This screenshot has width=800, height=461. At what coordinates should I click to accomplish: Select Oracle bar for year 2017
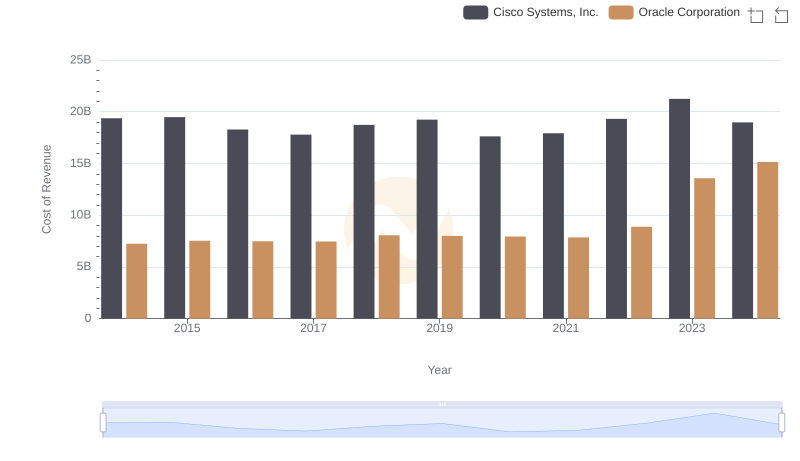[326, 280]
